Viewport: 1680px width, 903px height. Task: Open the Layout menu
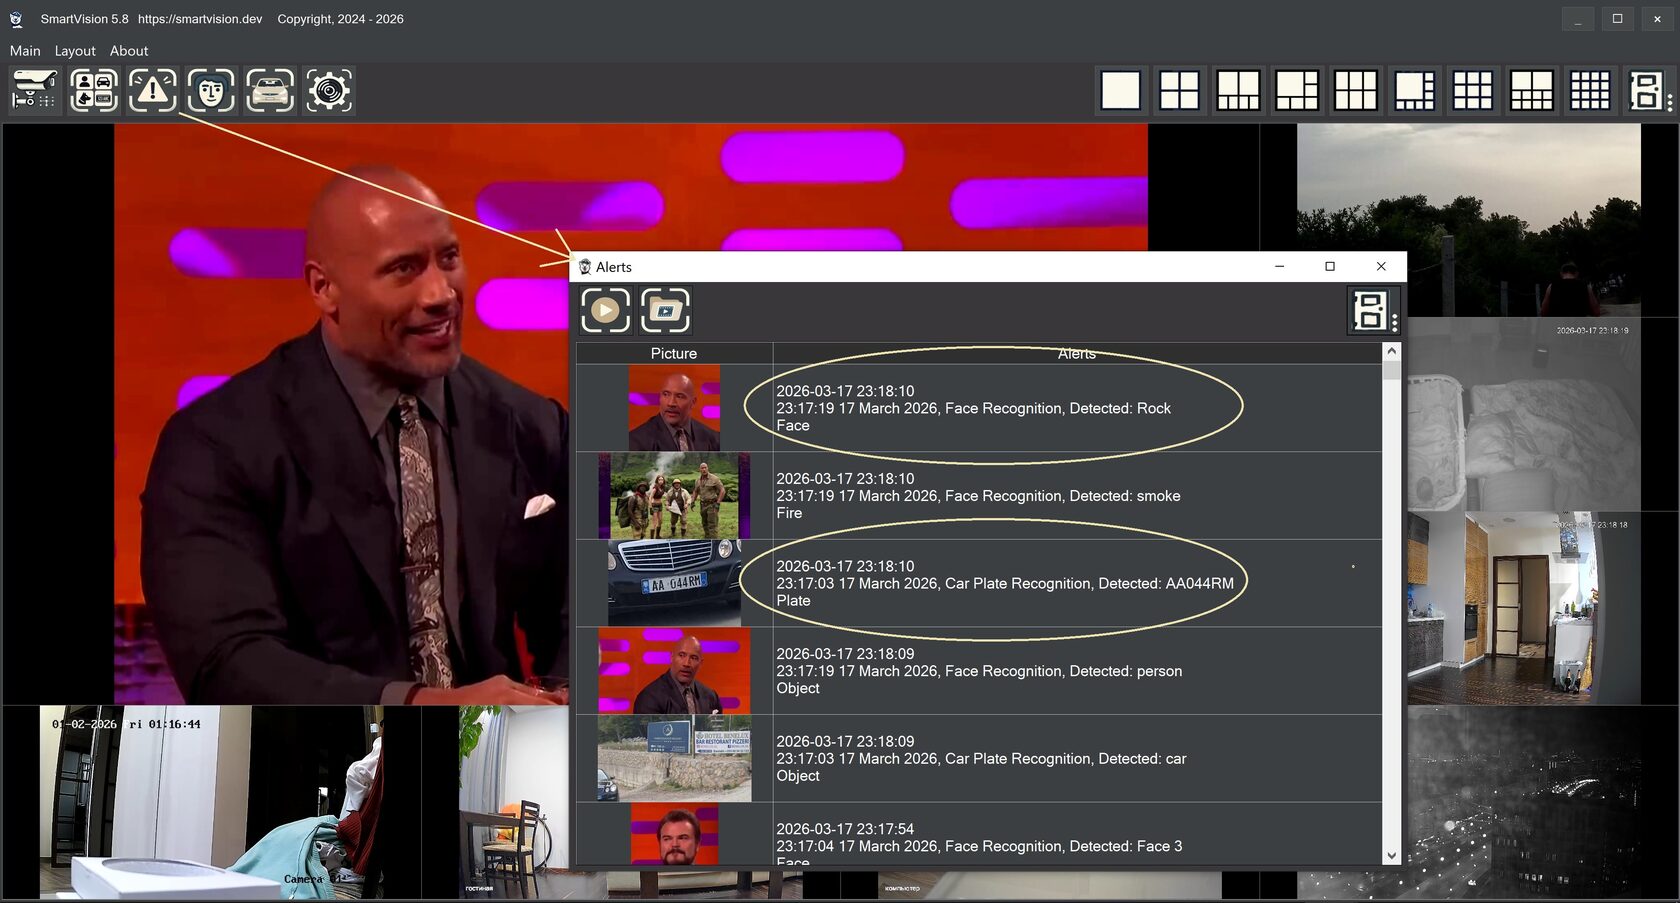point(75,51)
